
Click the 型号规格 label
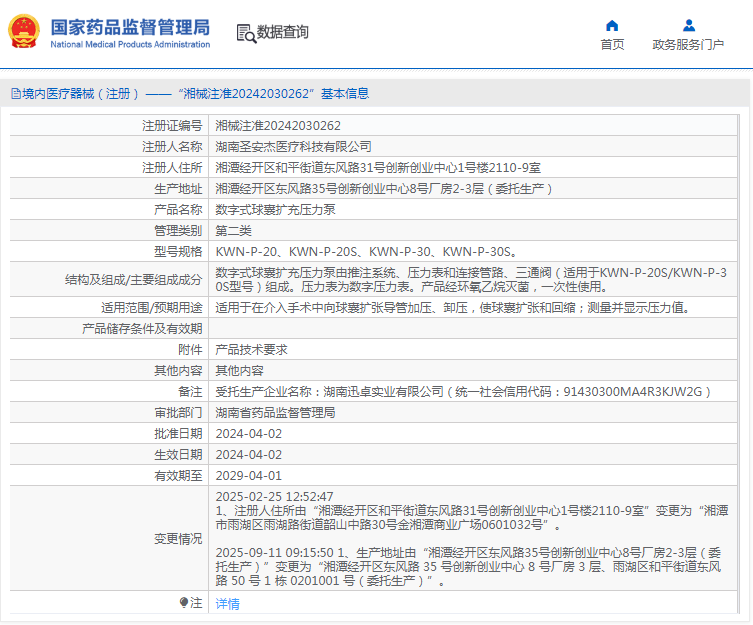[178, 252]
